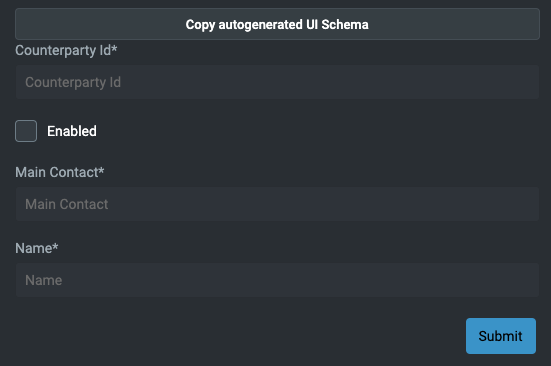Click the Enabled checkbox label text
Screen dimensions: 551x366
tap(72, 131)
